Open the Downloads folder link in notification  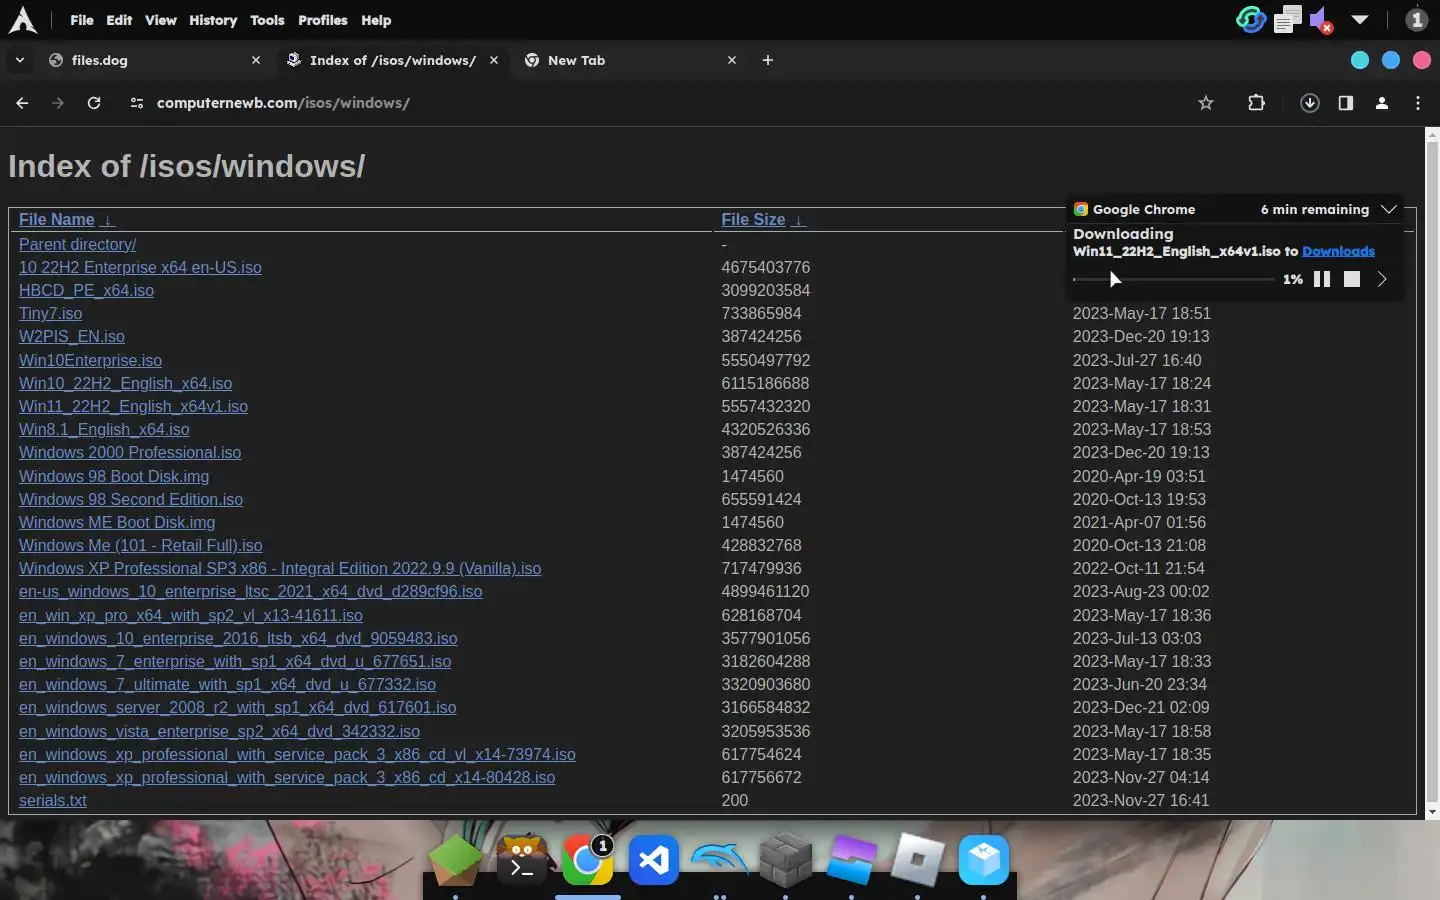click(x=1338, y=251)
